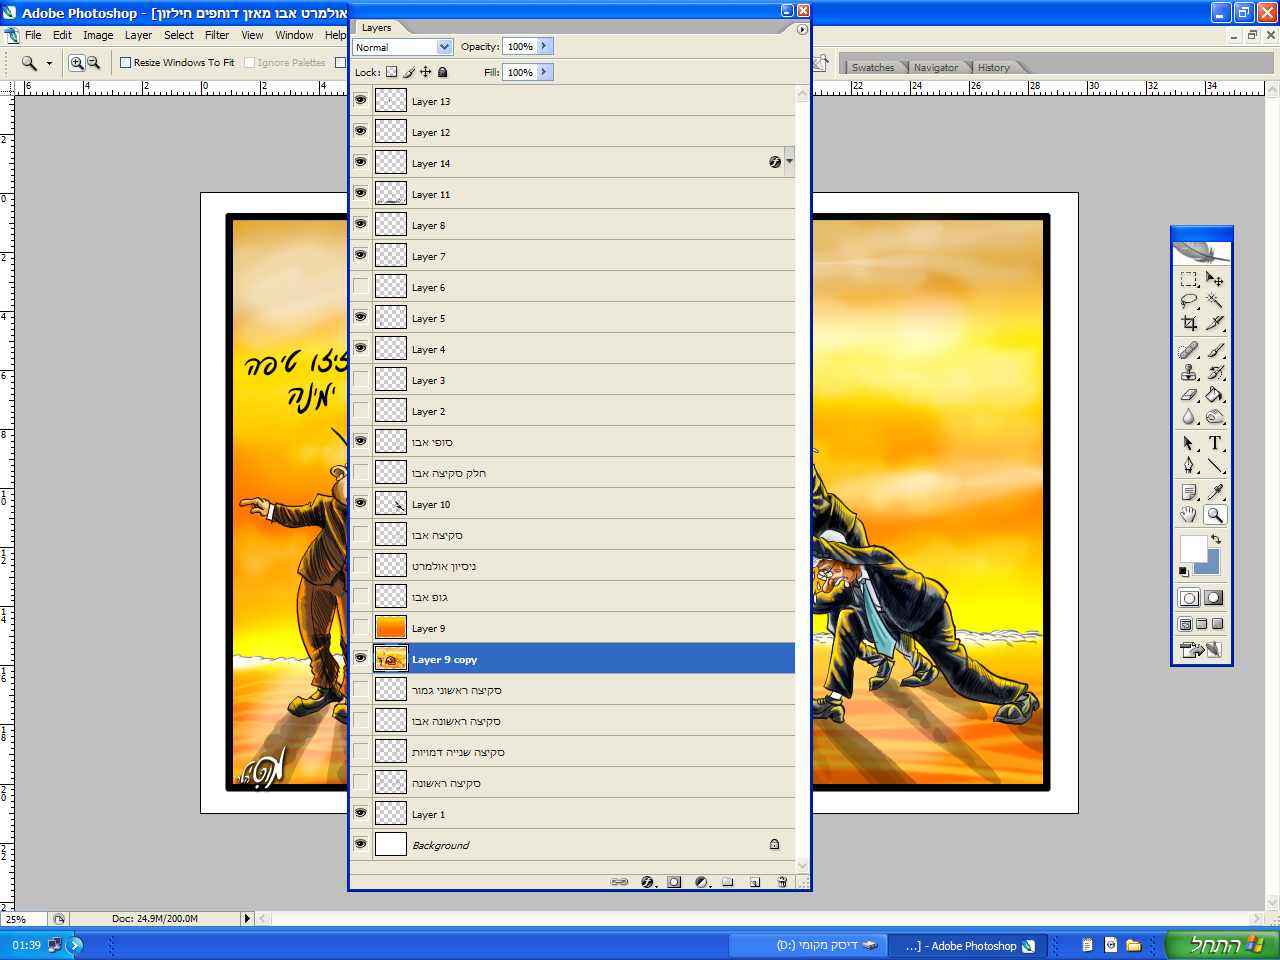
Task: Activate the Healing Brush tool
Action: (x=1189, y=350)
